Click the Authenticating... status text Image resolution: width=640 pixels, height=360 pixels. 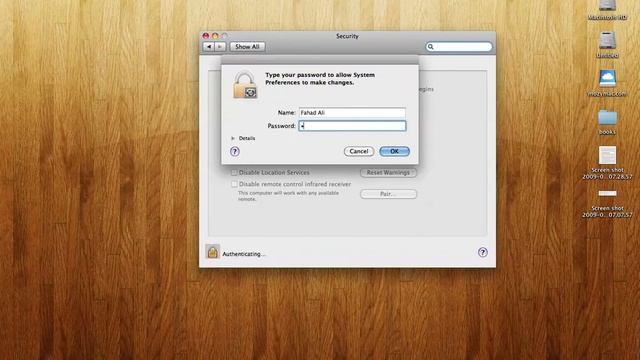coord(244,254)
